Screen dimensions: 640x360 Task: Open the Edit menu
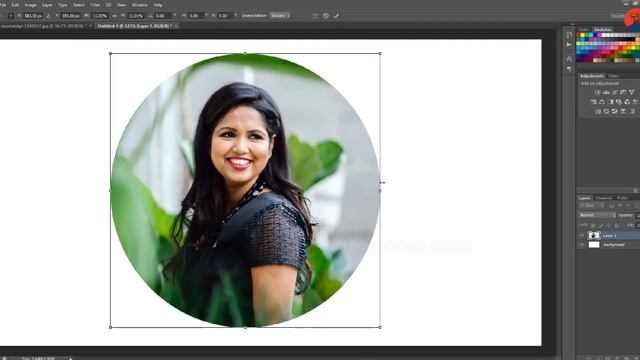15,5
